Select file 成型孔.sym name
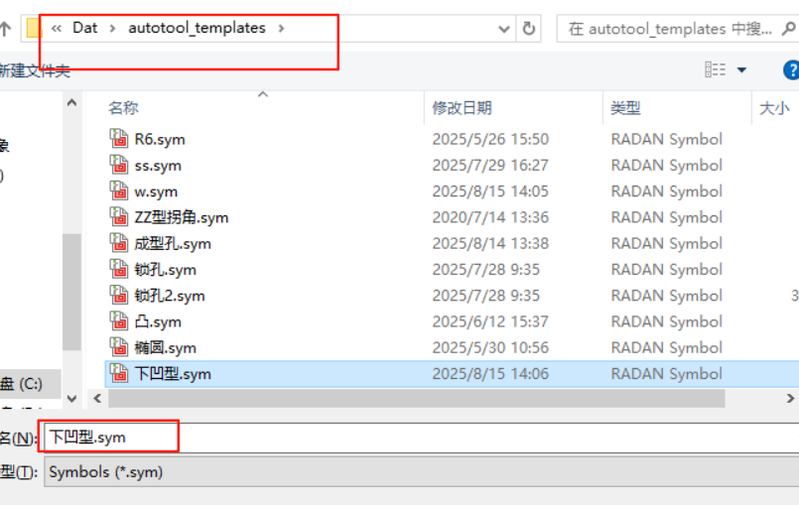Screen dimensions: 799x505 [172, 244]
